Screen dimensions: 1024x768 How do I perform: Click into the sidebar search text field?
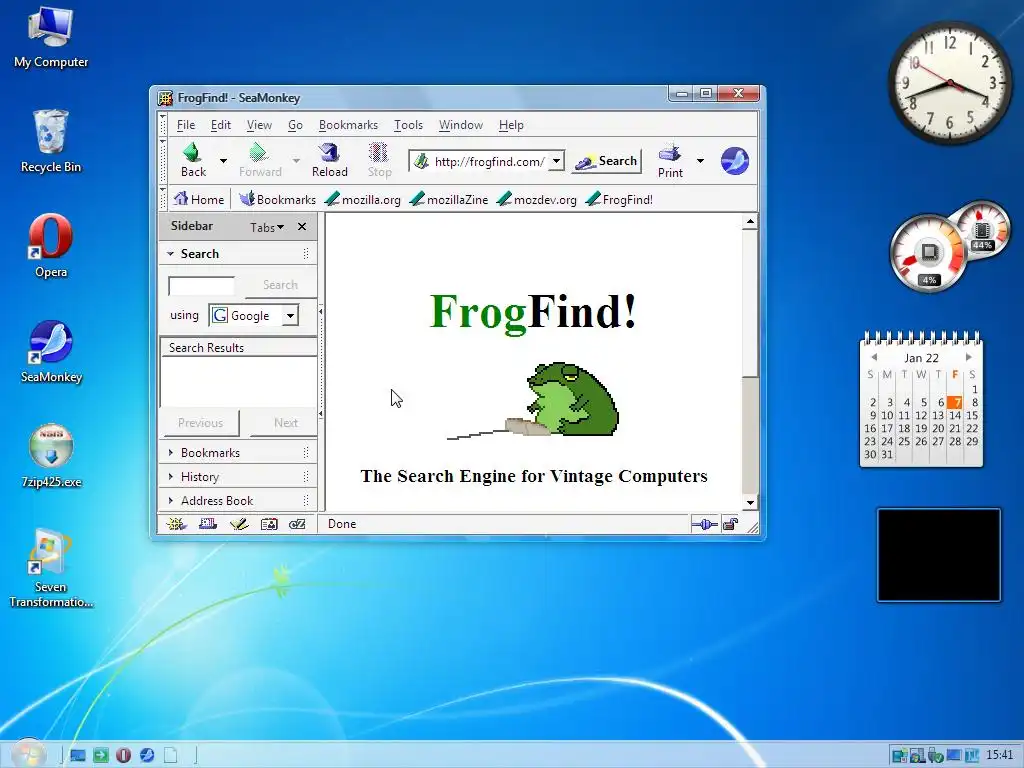click(202, 285)
